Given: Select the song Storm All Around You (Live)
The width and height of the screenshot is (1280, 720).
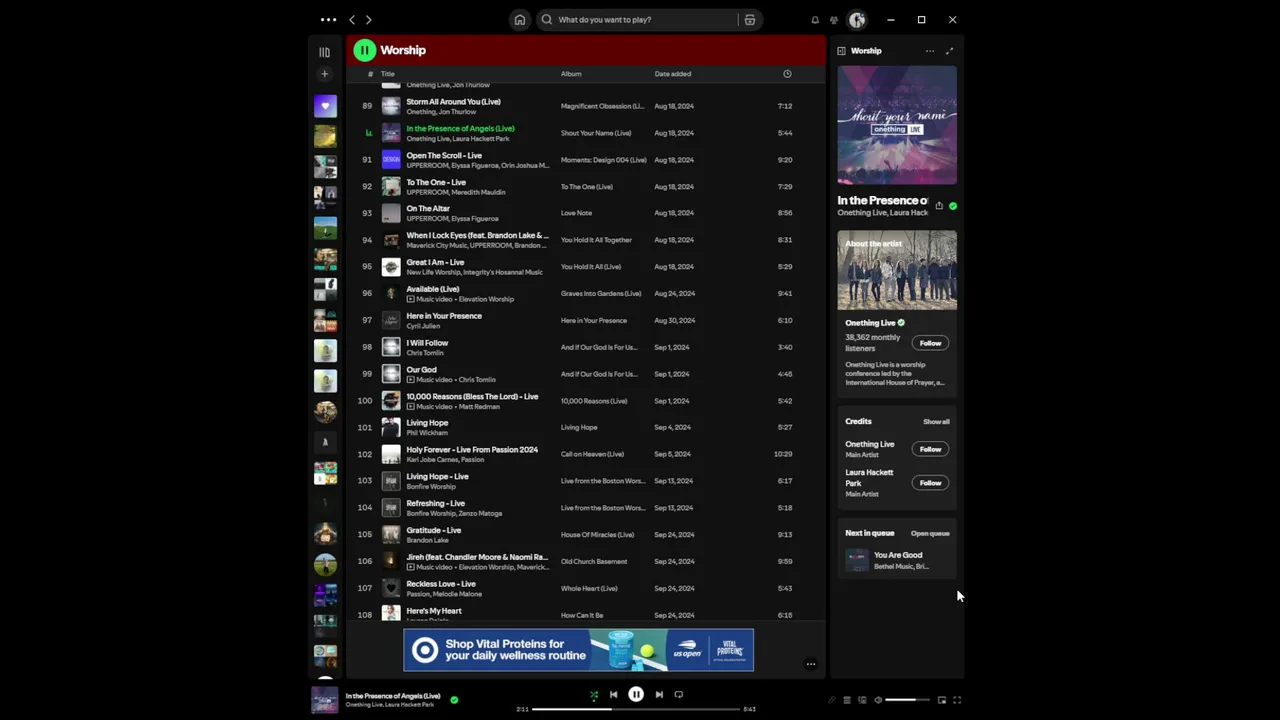Looking at the screenshot, I should [x=453, y=102].
